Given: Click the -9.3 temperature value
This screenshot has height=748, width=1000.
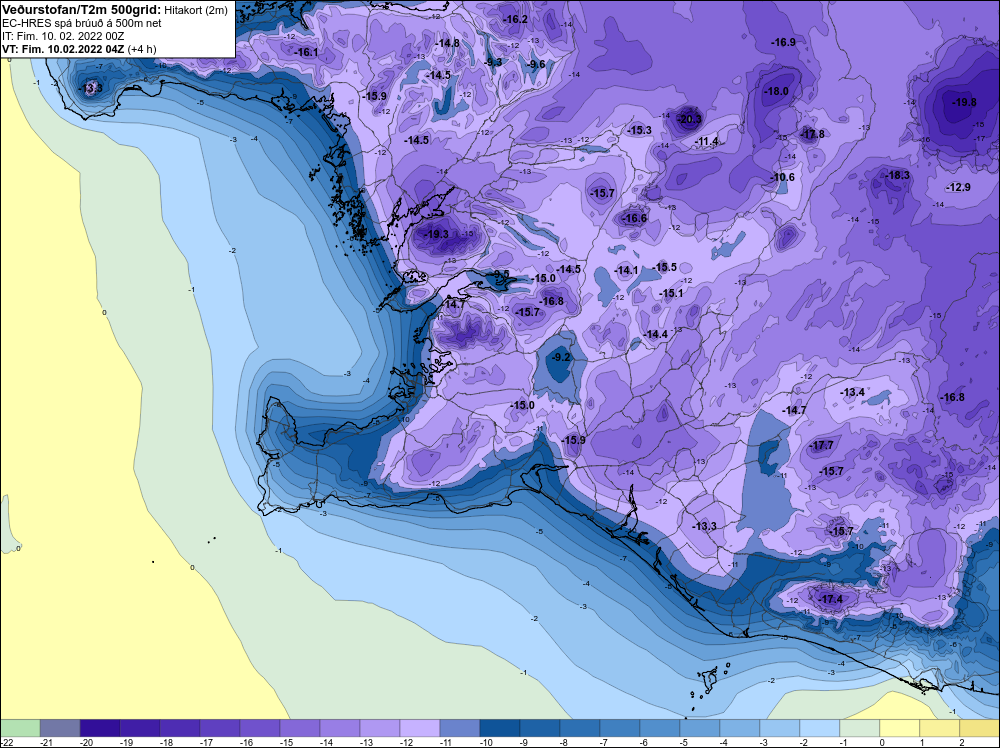Looking at the screenshot, I should [x=494, y=62].
